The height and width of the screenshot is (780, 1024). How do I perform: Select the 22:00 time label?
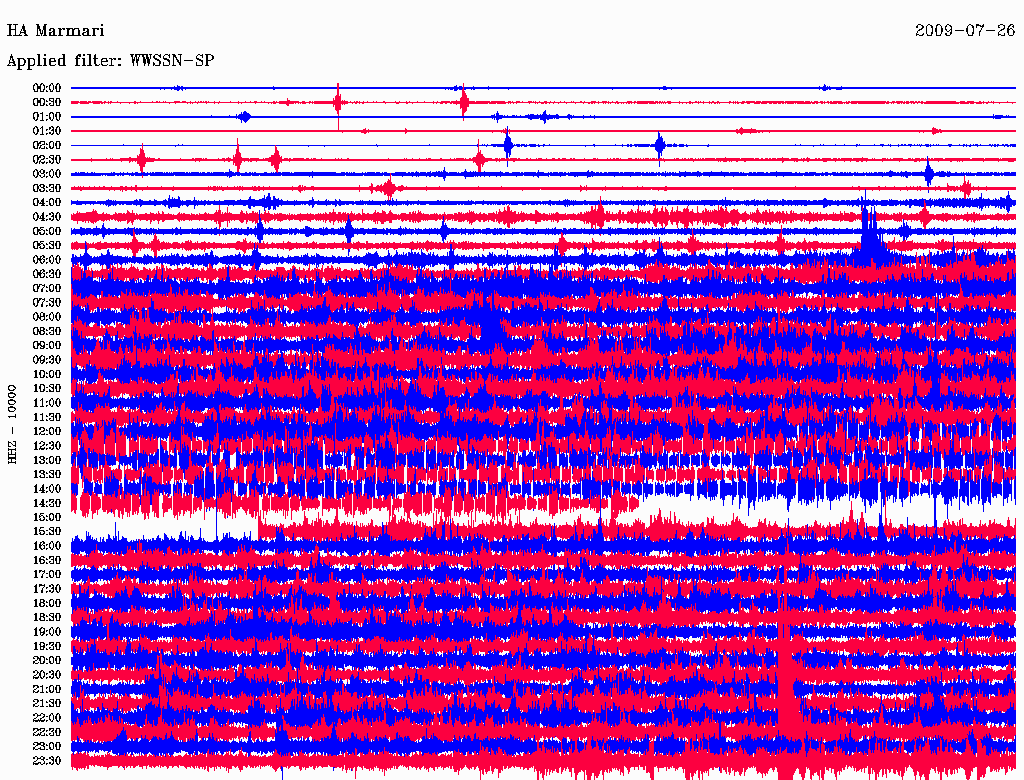(47, 718)
